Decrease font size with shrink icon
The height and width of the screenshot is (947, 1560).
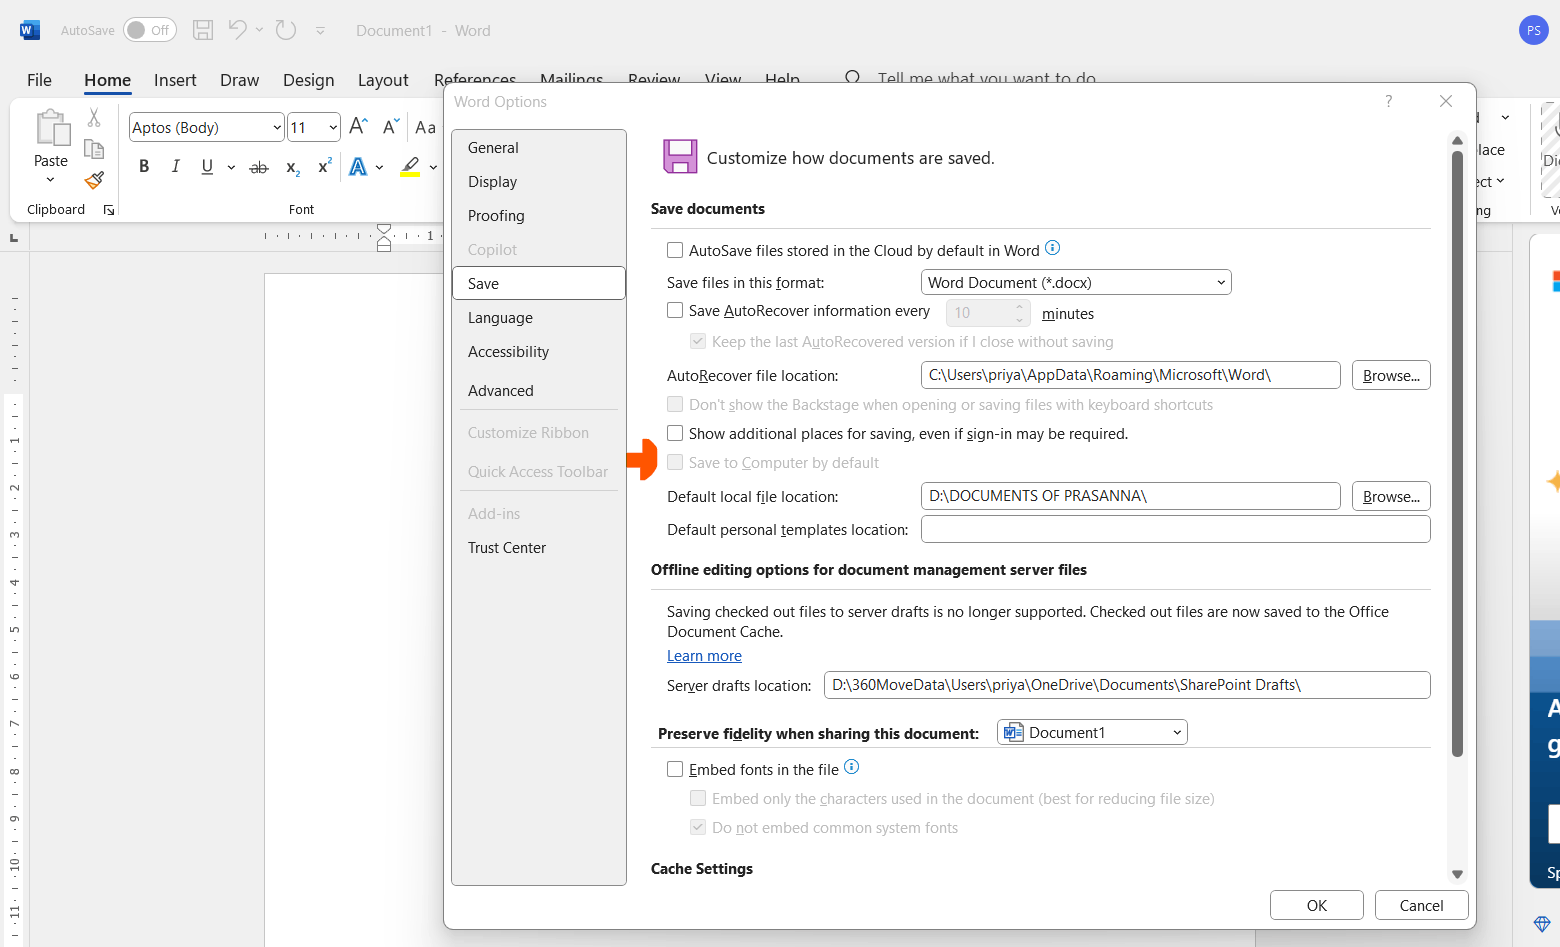tap(391, 127)
